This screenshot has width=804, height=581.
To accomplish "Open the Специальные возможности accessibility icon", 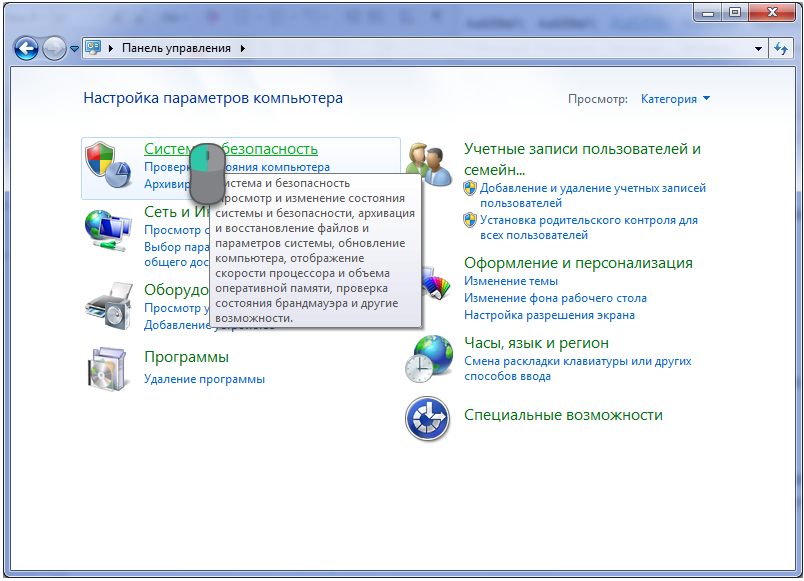I will tap(429, 418).
